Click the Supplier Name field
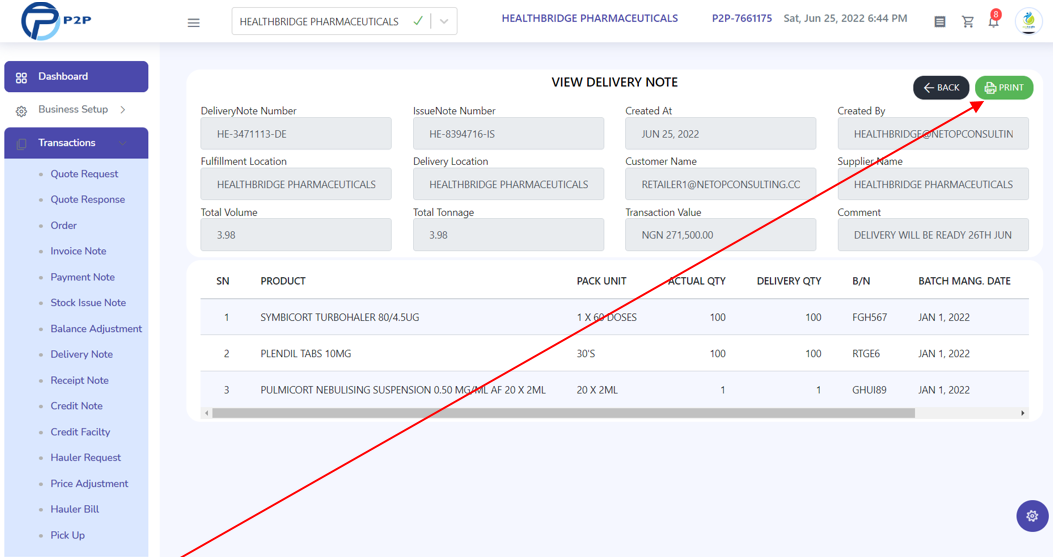The image size is (1053, 557). [x=933, y=184]
